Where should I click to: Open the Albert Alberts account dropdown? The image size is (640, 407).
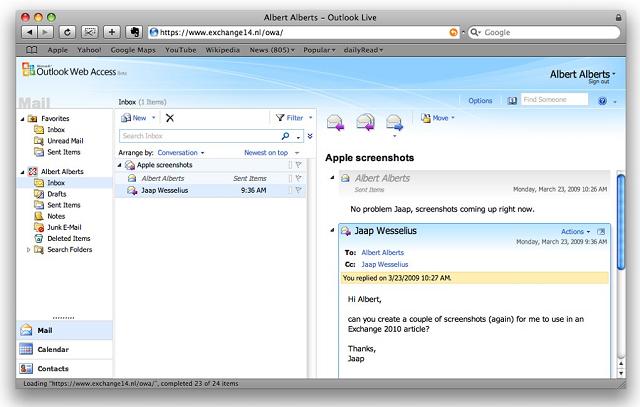point(613,74)
